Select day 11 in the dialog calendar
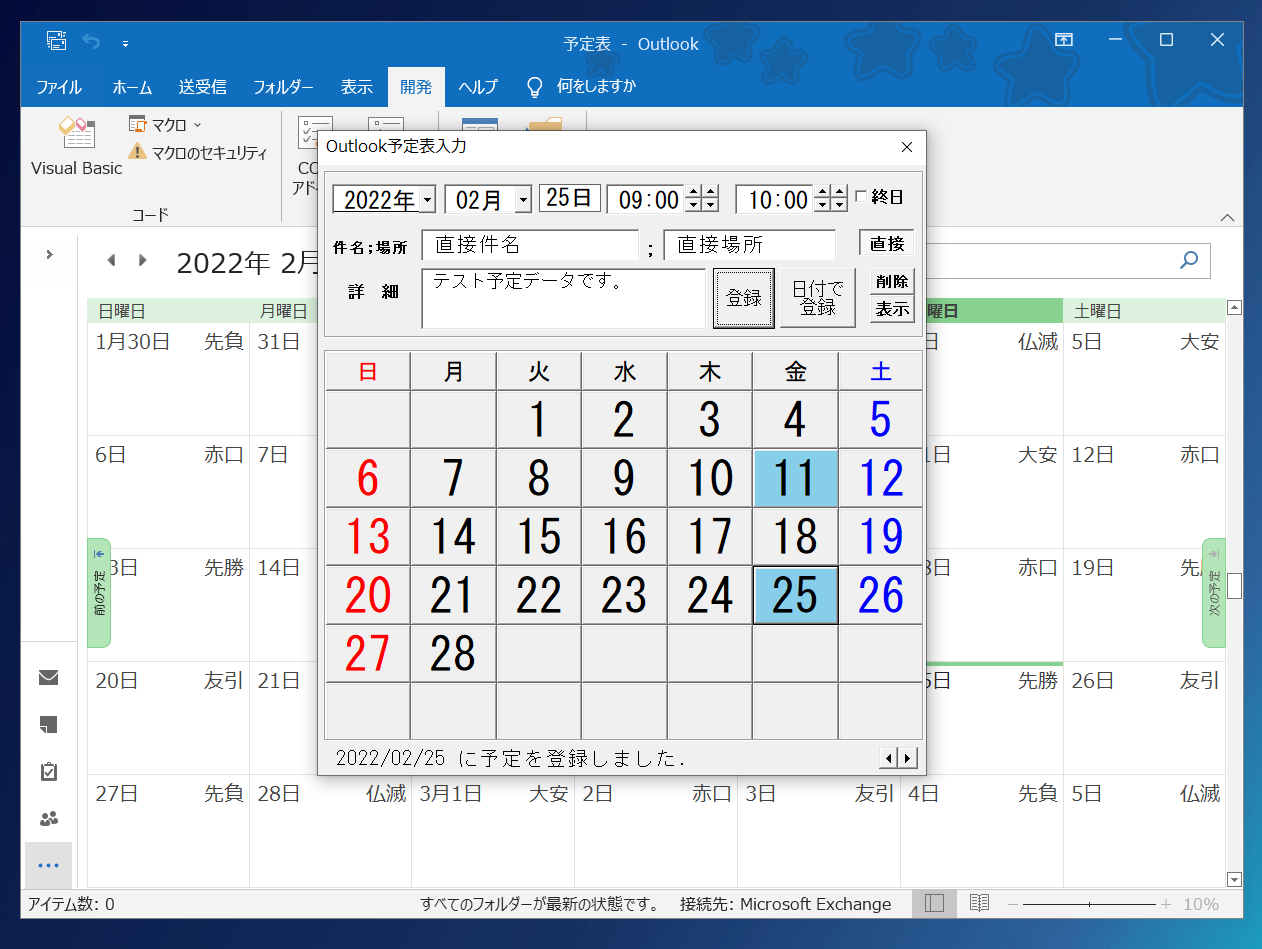 tap(795, 478)
